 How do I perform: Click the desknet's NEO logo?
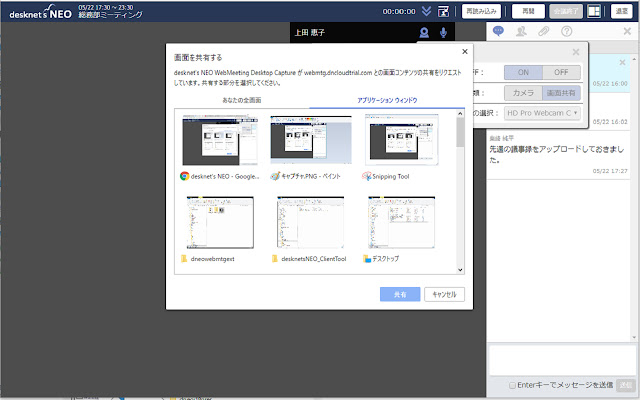(40, 13)
